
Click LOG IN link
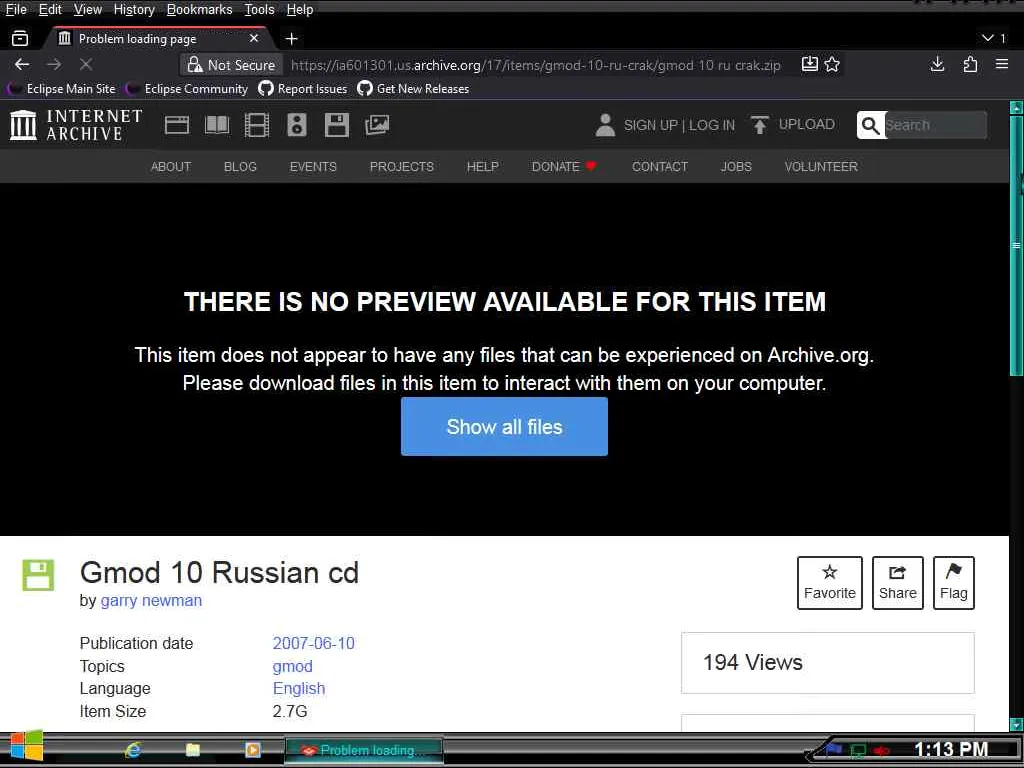(712, 125)
